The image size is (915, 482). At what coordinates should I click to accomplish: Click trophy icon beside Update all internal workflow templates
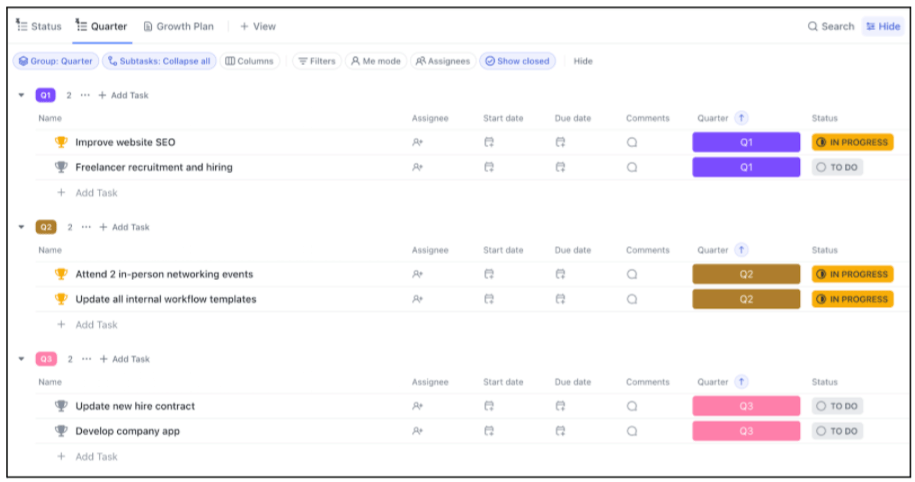(x=61, y=299)
